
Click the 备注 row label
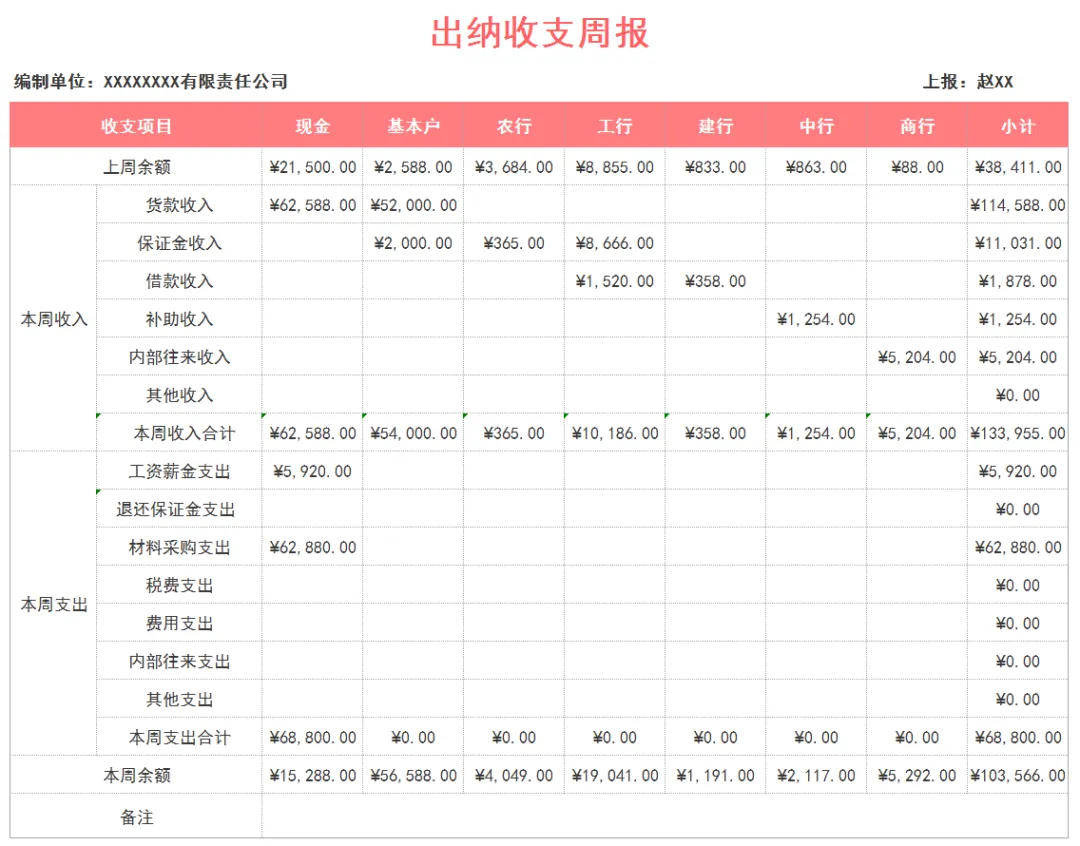coord(136,816)
